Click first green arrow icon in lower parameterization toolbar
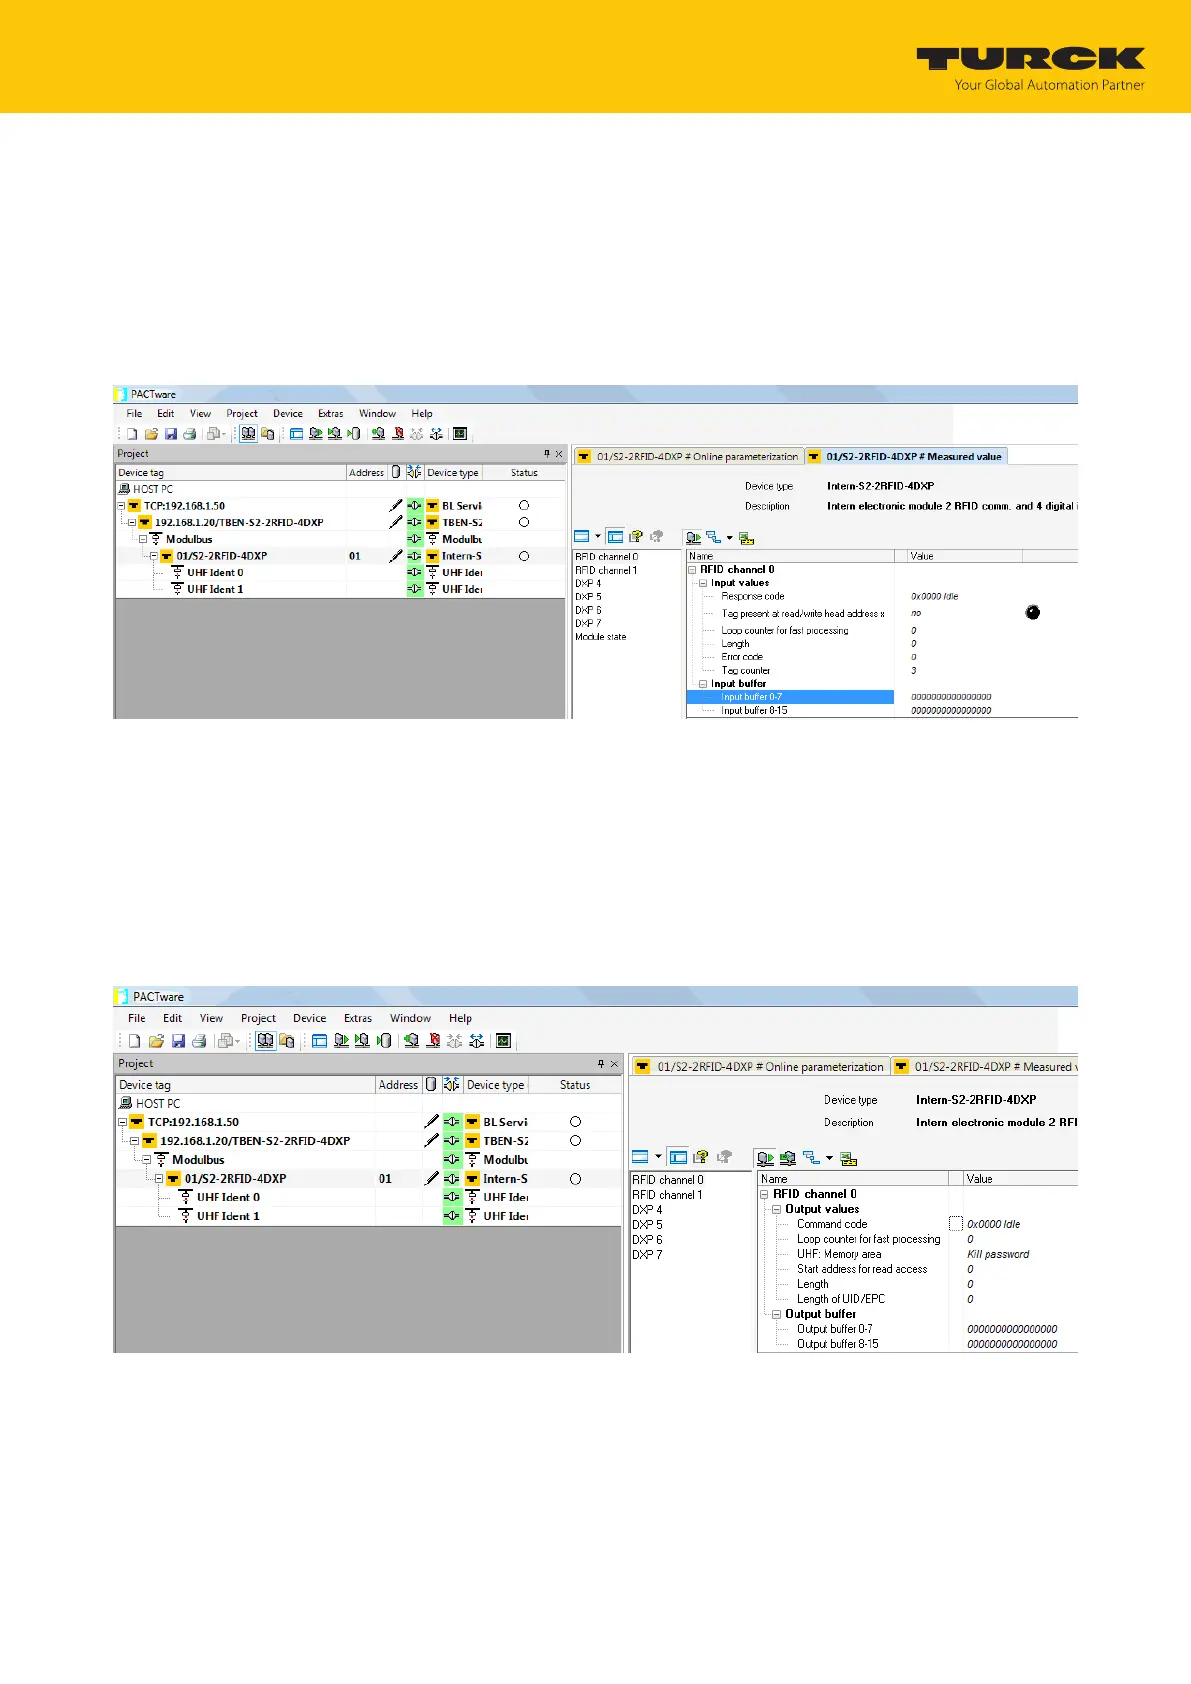 [765, 1158]
